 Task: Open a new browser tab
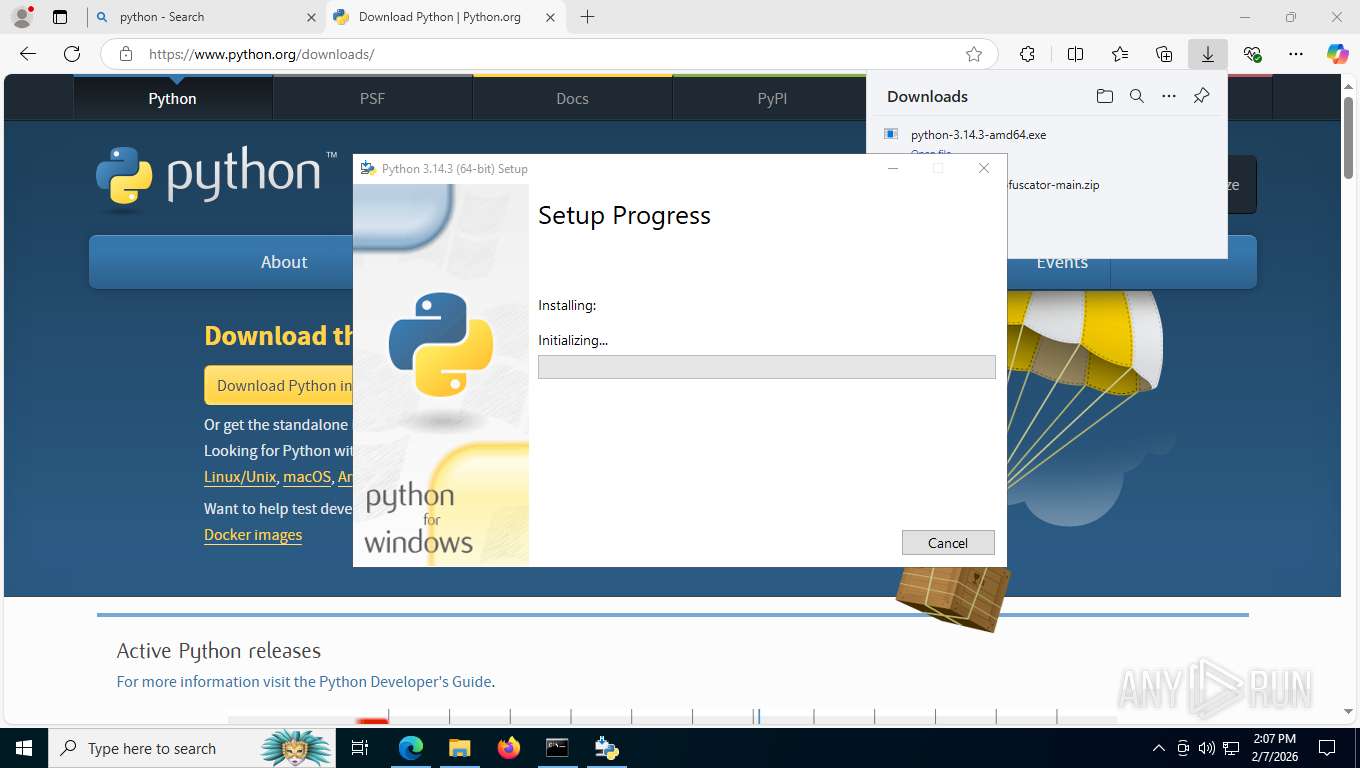(587, 17)
